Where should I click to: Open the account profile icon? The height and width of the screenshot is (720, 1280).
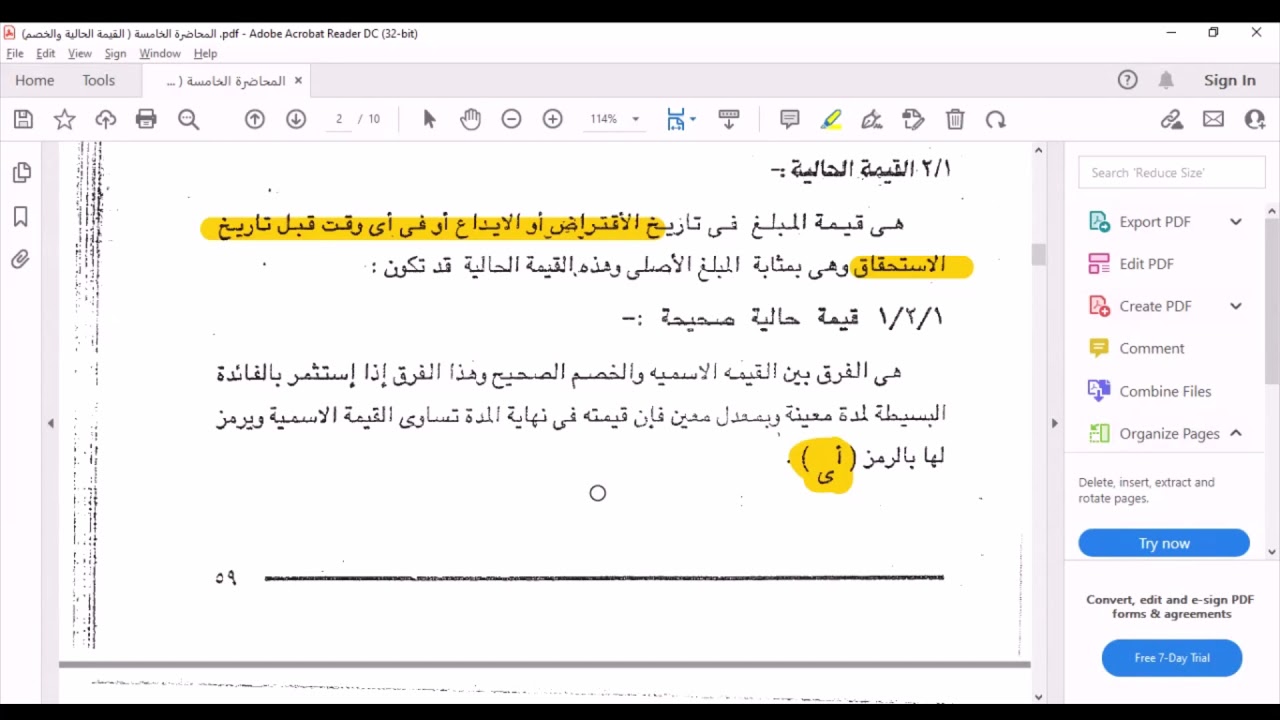[1255, 119]
